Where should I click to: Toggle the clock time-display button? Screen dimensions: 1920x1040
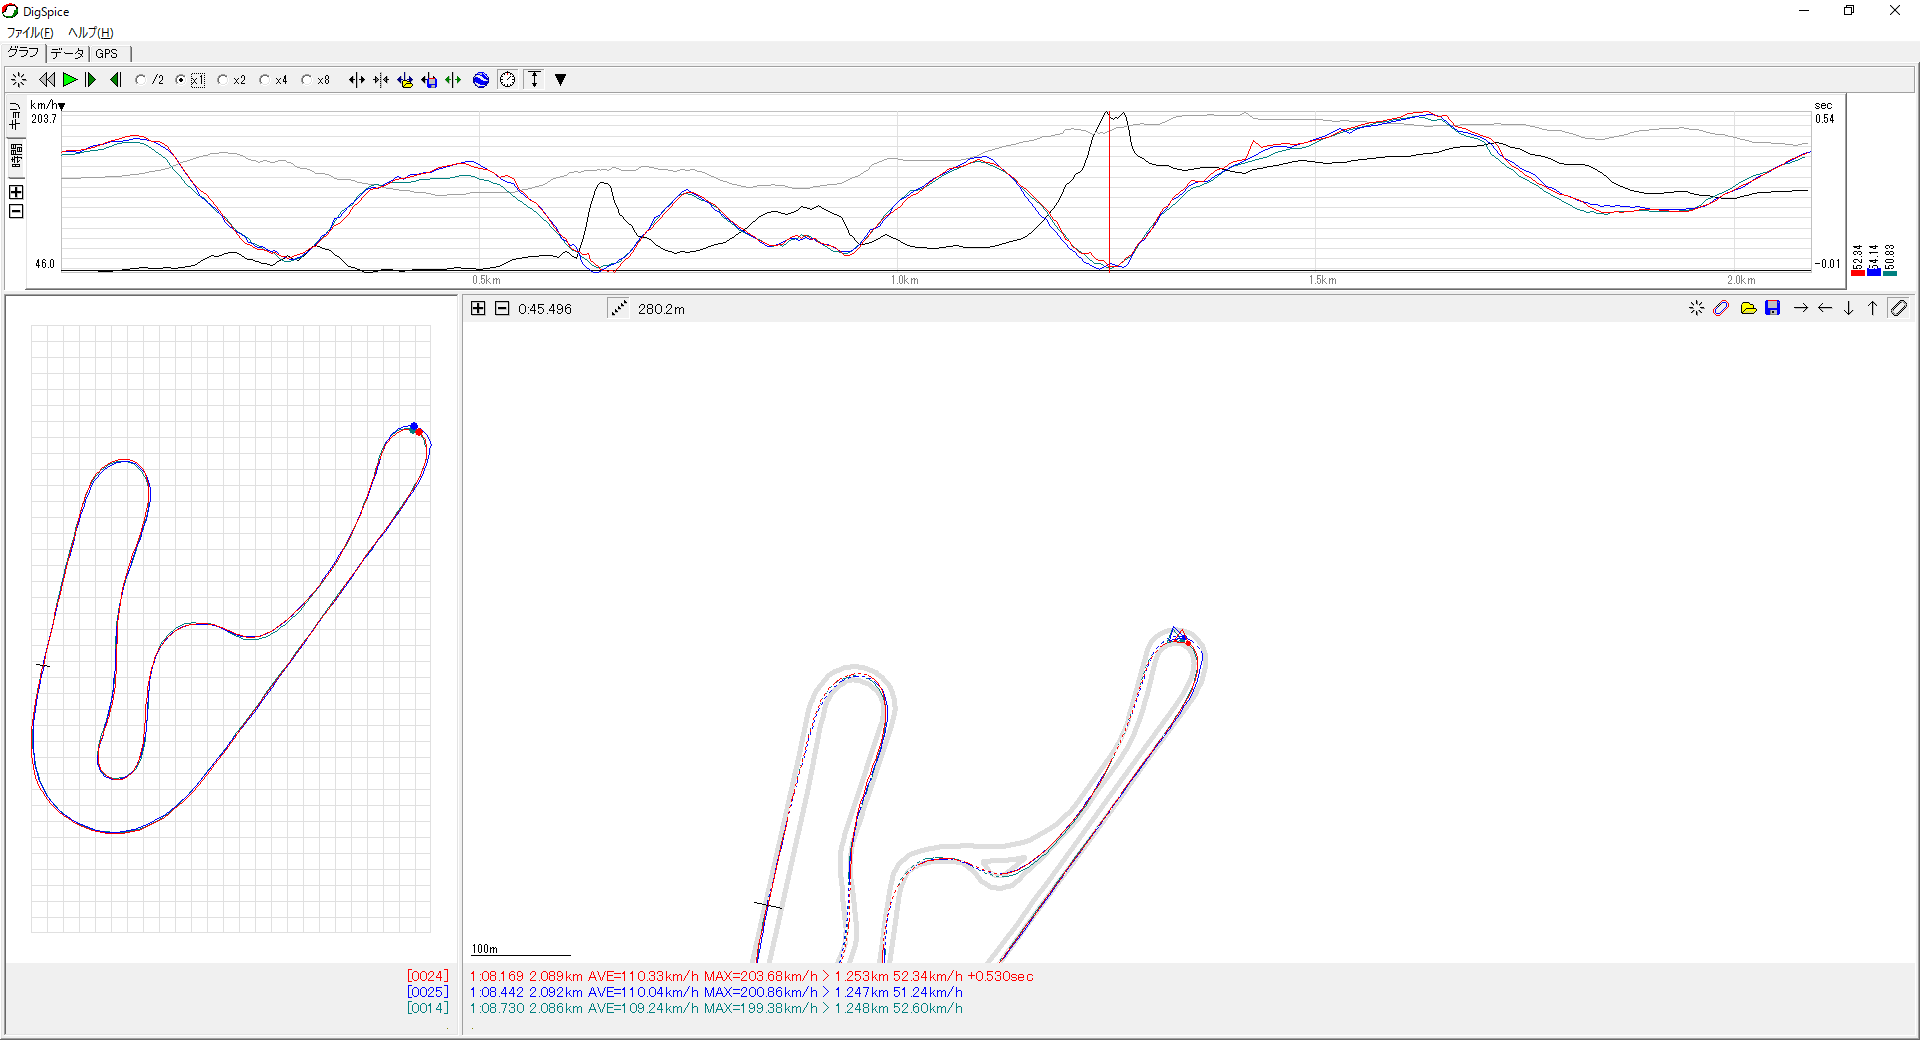pyautogui.click(x=508, y=80)
